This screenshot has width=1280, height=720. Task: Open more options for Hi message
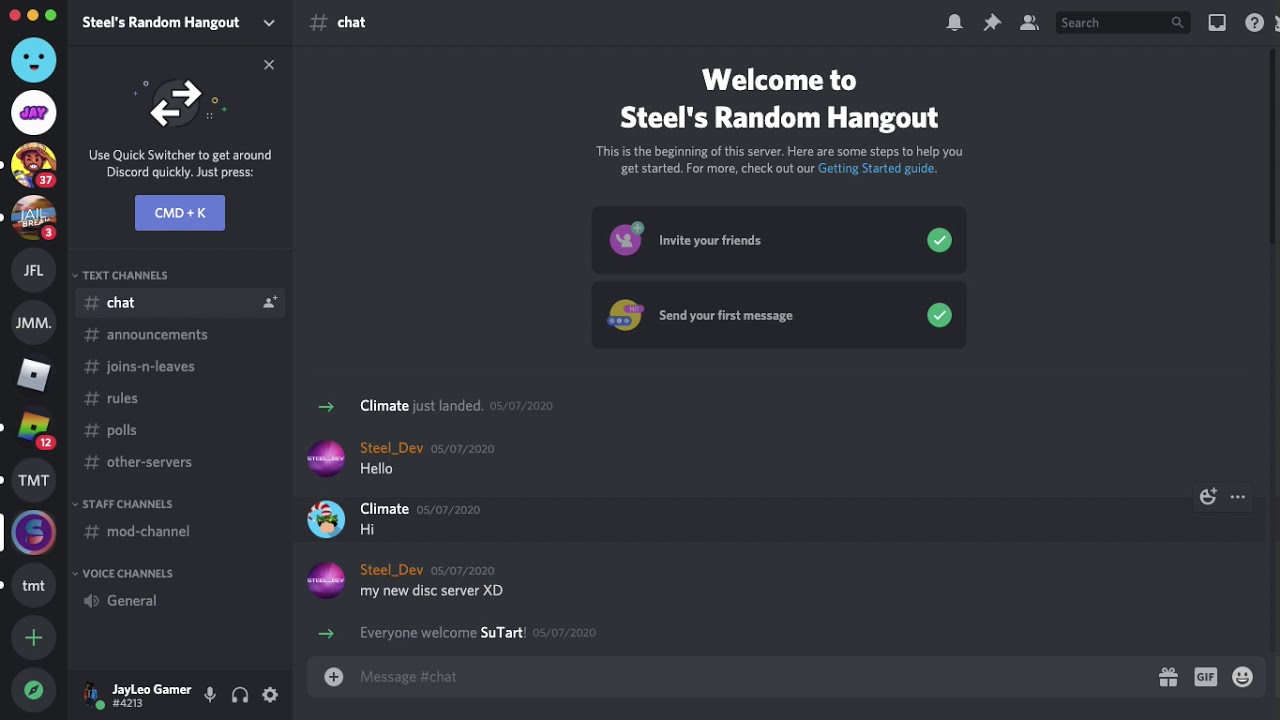1238,497
